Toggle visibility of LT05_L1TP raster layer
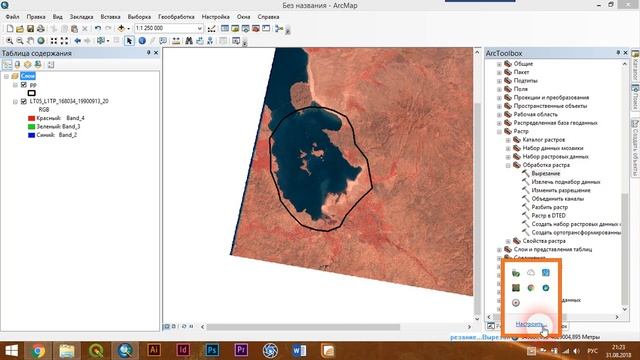640x360 pixels. coord(24,101)
